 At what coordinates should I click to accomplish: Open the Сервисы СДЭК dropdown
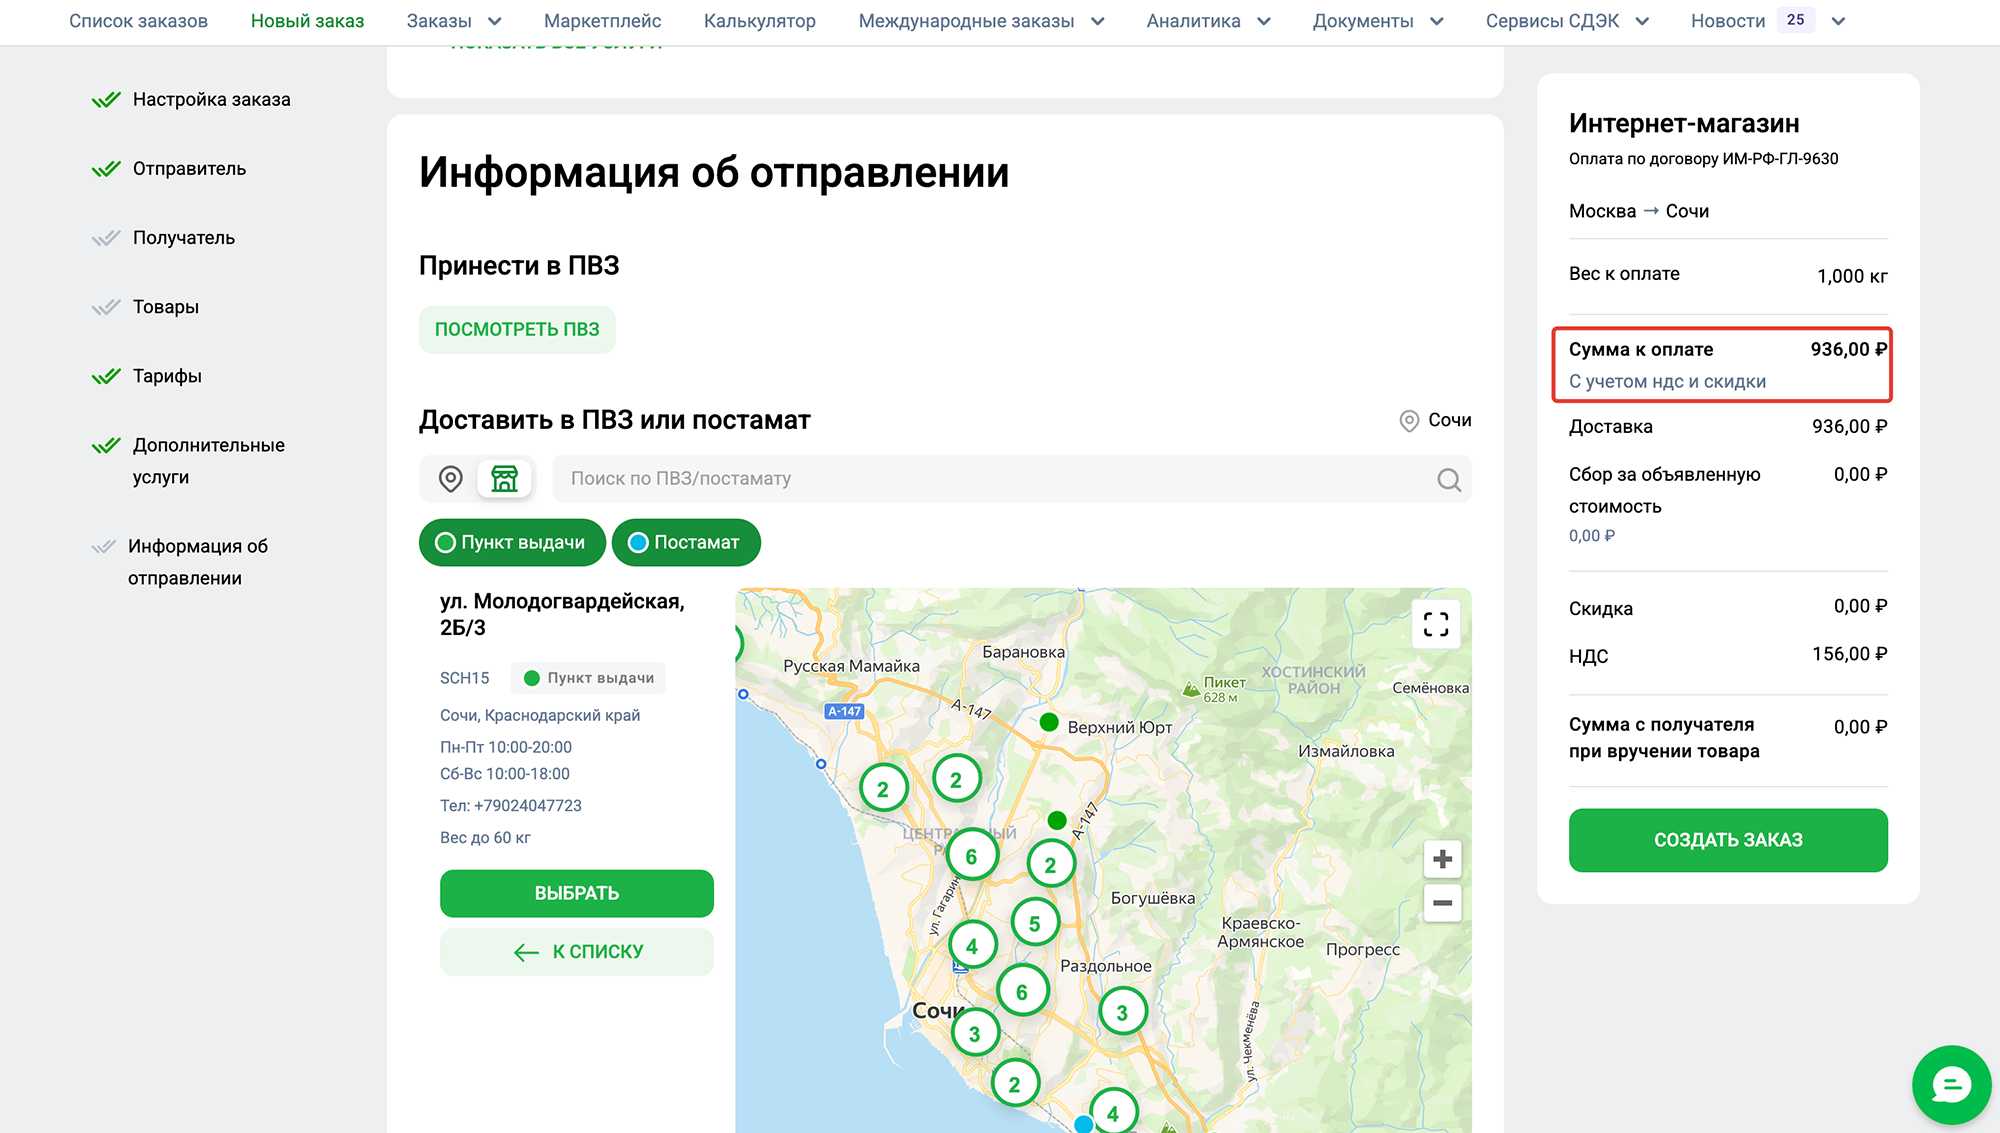coord(1566,20)
